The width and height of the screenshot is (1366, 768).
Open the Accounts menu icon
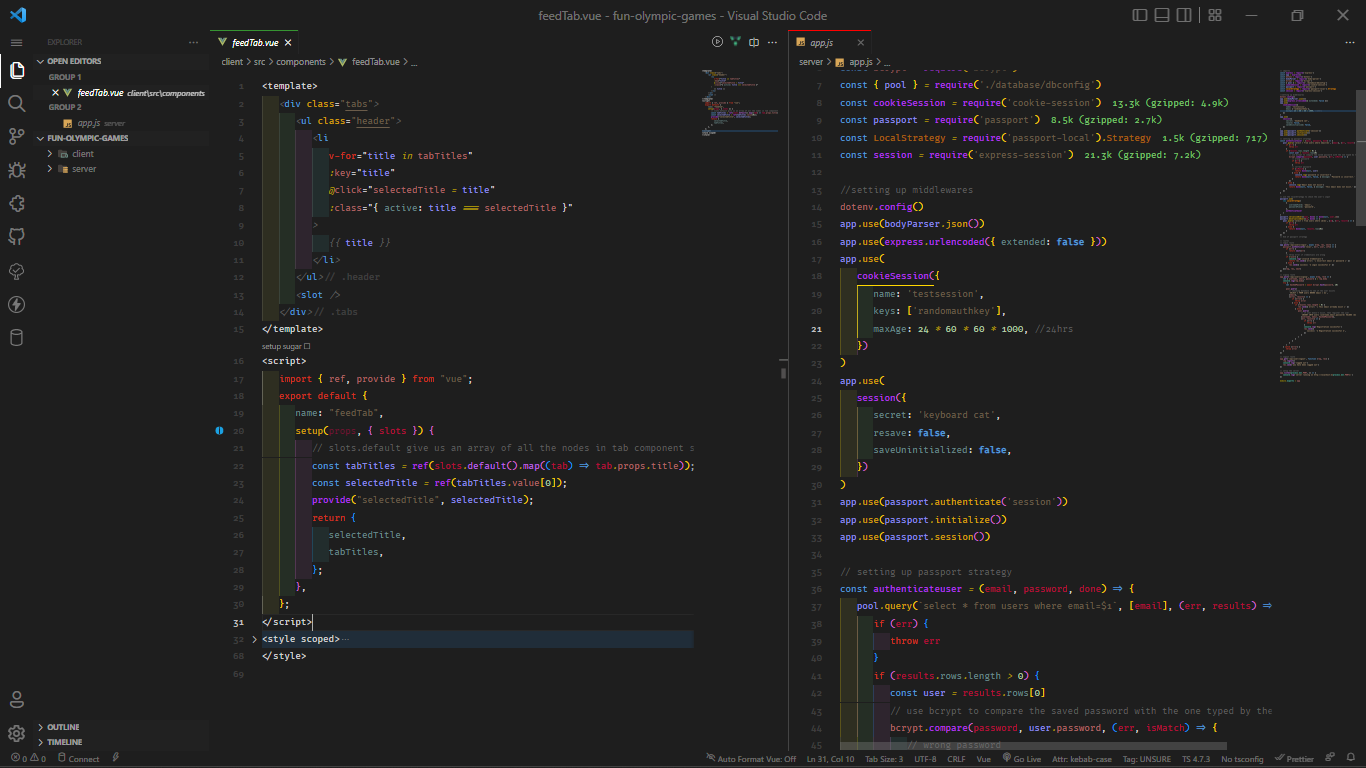coord(16,699)
